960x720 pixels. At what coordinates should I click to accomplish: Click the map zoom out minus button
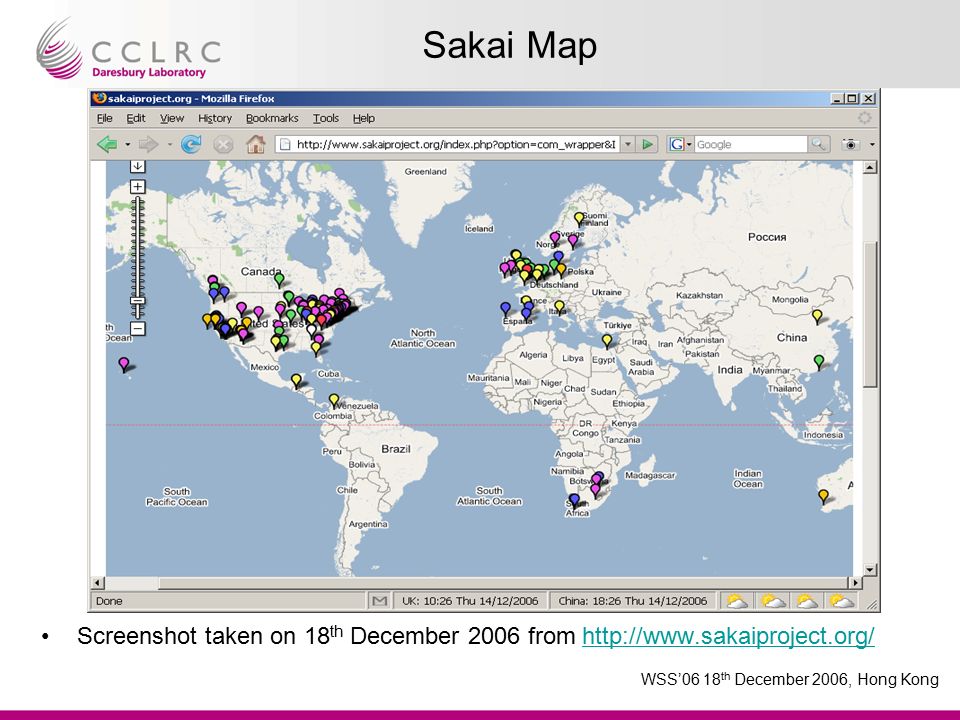click(x=138, y=329)
